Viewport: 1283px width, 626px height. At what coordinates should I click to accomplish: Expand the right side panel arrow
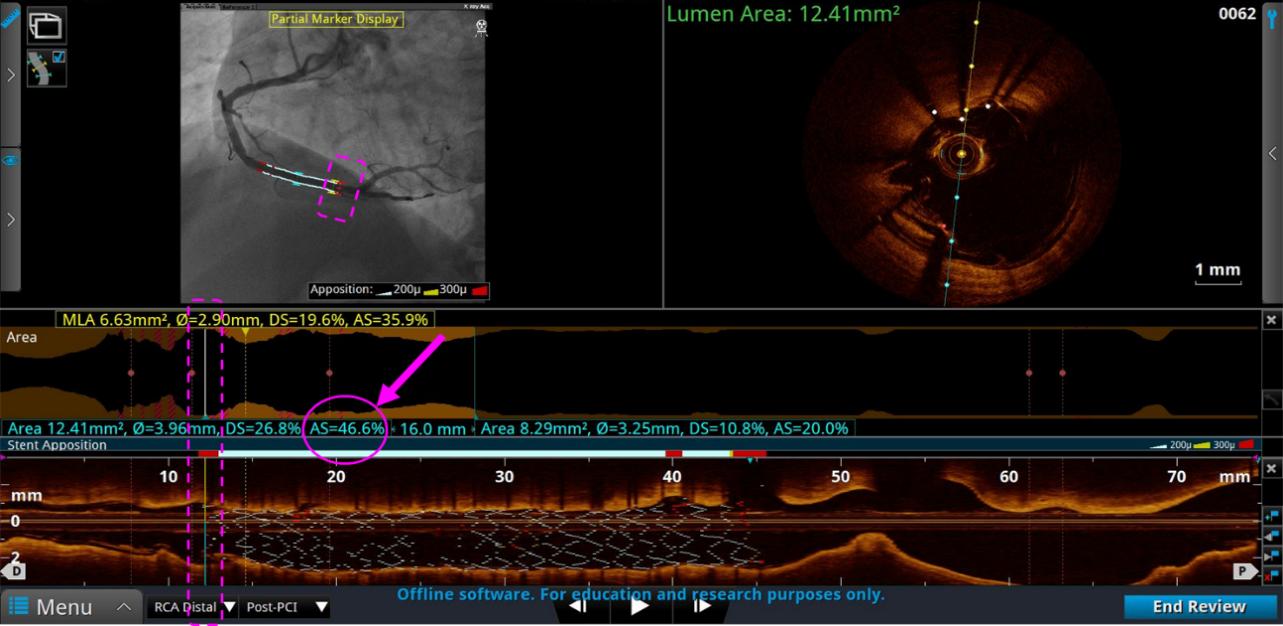(x=1272, y=154)
